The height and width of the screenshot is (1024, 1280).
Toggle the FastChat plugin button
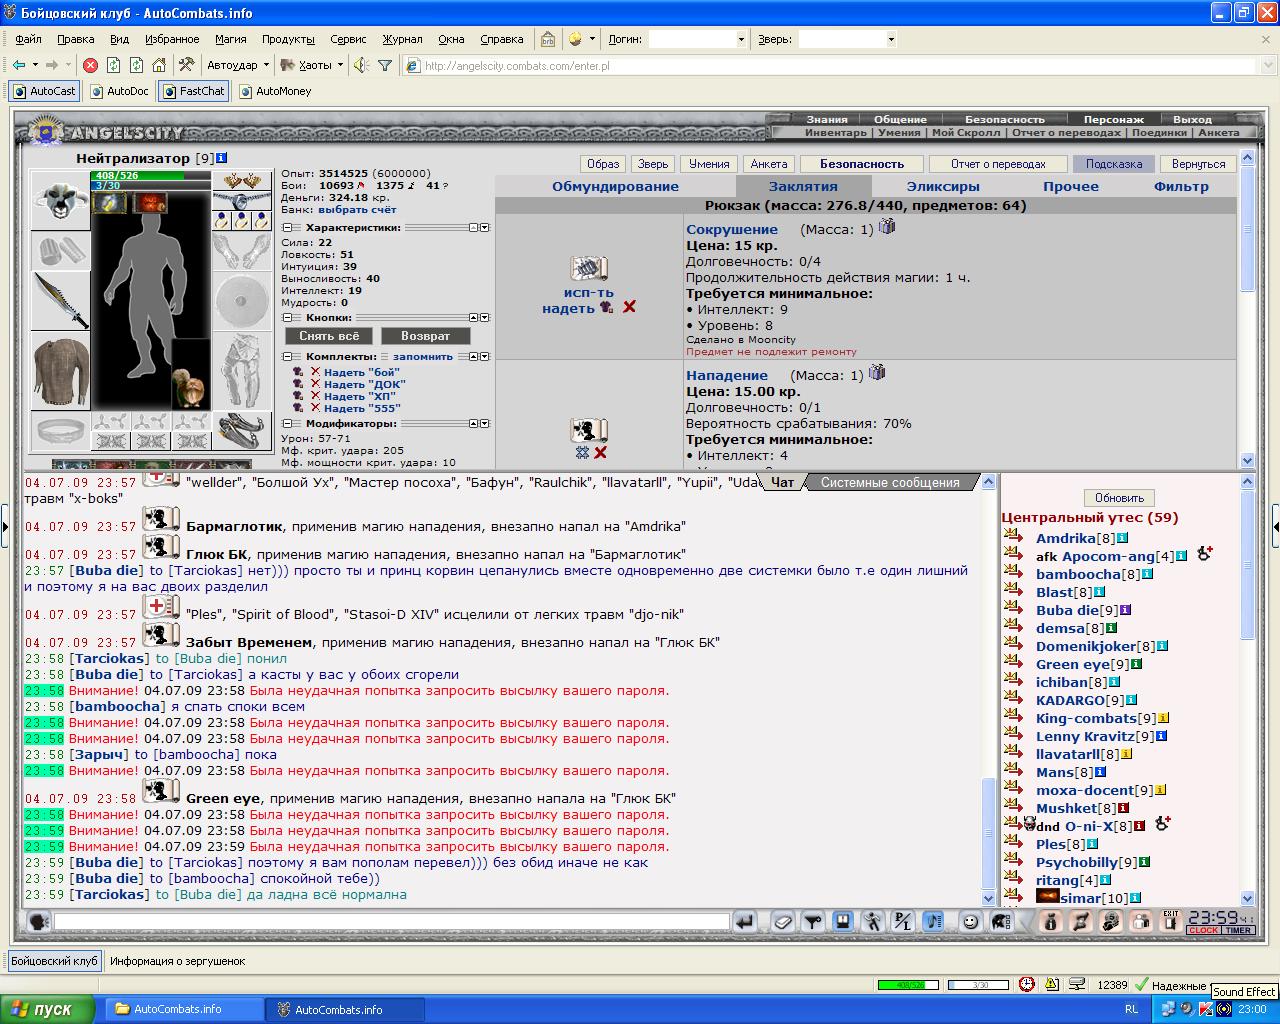pyautogui.click(x=194, y=91)
